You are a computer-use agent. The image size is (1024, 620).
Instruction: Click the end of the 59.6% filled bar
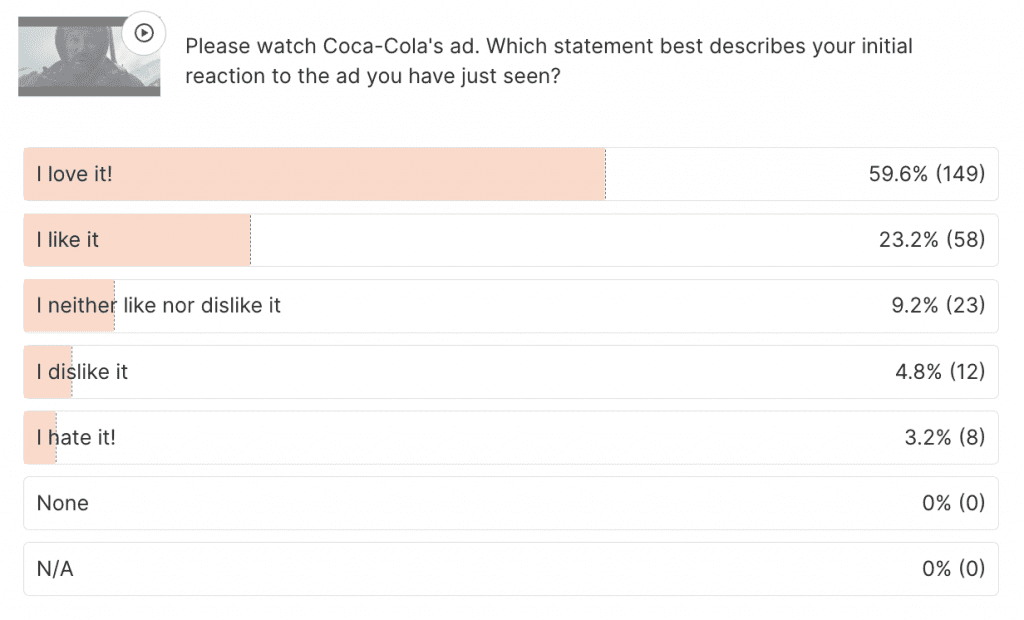tap(603, 174)
